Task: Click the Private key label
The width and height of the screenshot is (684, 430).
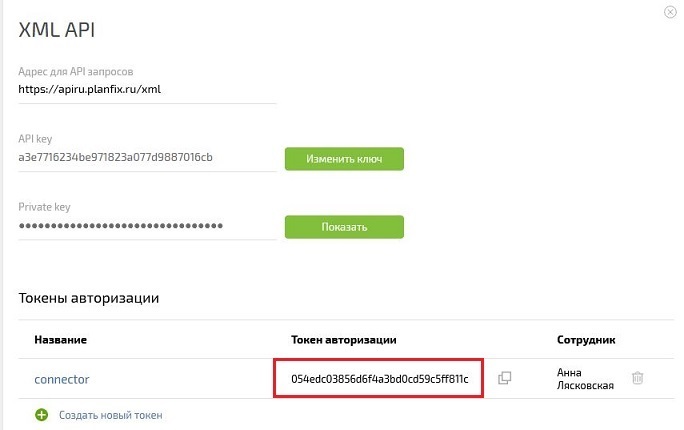Action: click(x=44, y=207)
